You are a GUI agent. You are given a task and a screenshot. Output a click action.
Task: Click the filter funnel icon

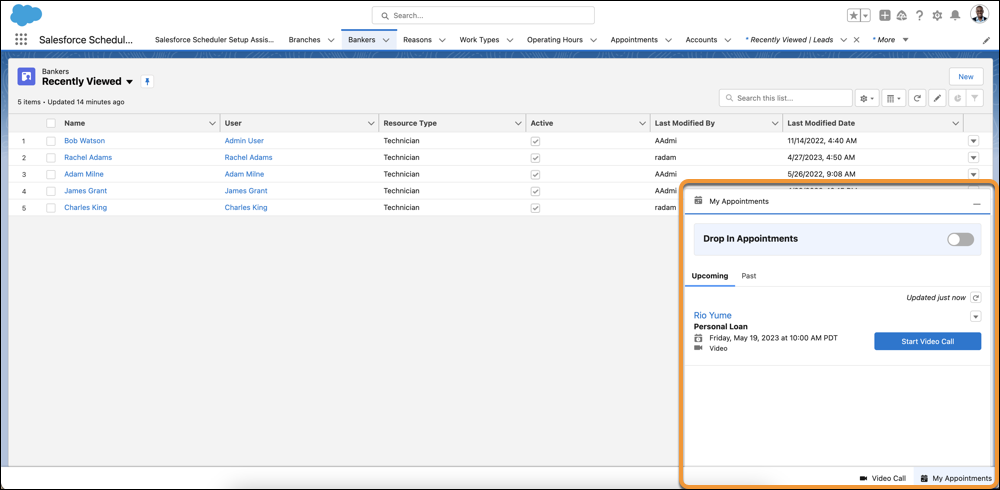tap(974, 98)
